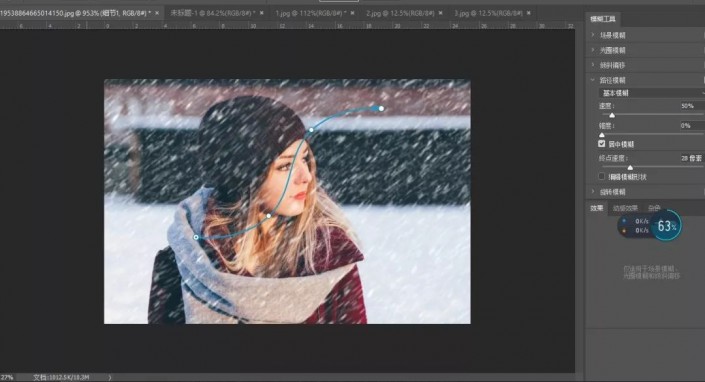Close the 3.jpg document tab
The width and height of the screenshot is (705, 382).
point(529,13)
